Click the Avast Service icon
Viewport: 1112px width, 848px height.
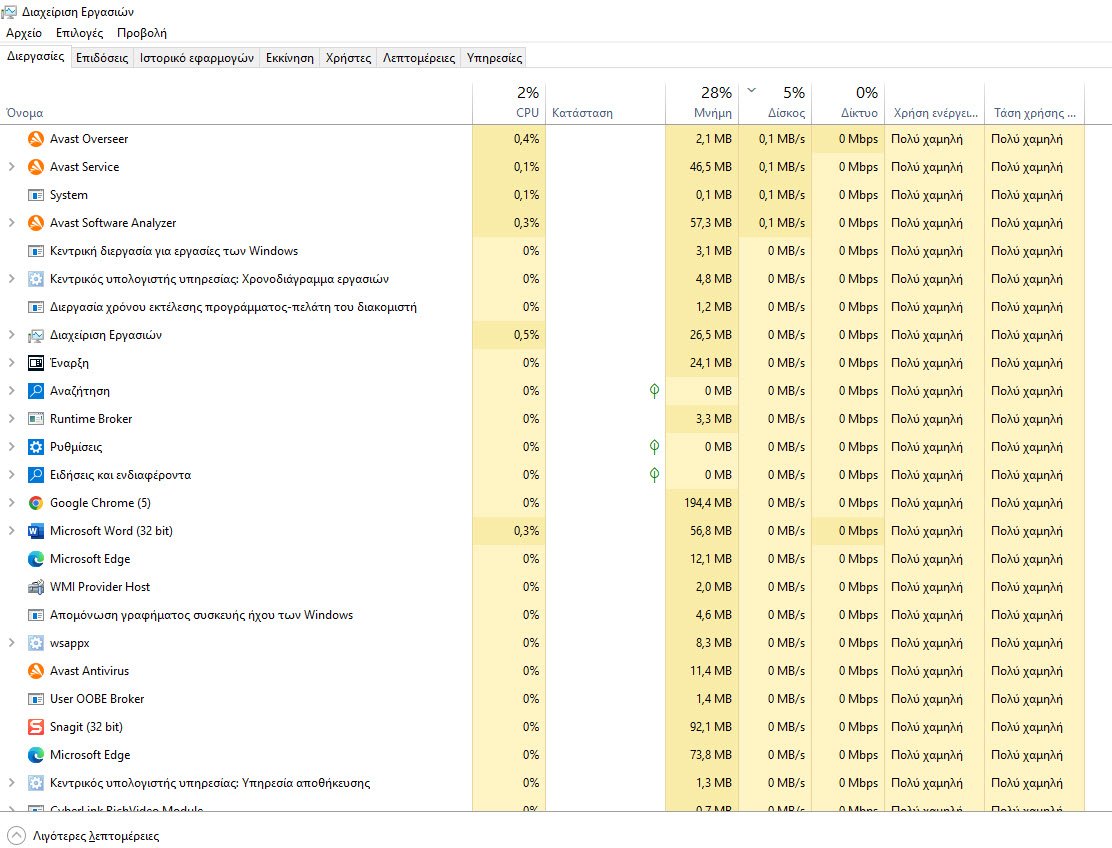[x=35, y=167]
